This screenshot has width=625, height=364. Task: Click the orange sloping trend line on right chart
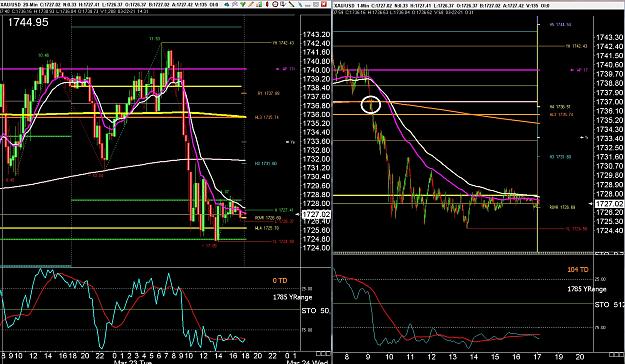466,113
